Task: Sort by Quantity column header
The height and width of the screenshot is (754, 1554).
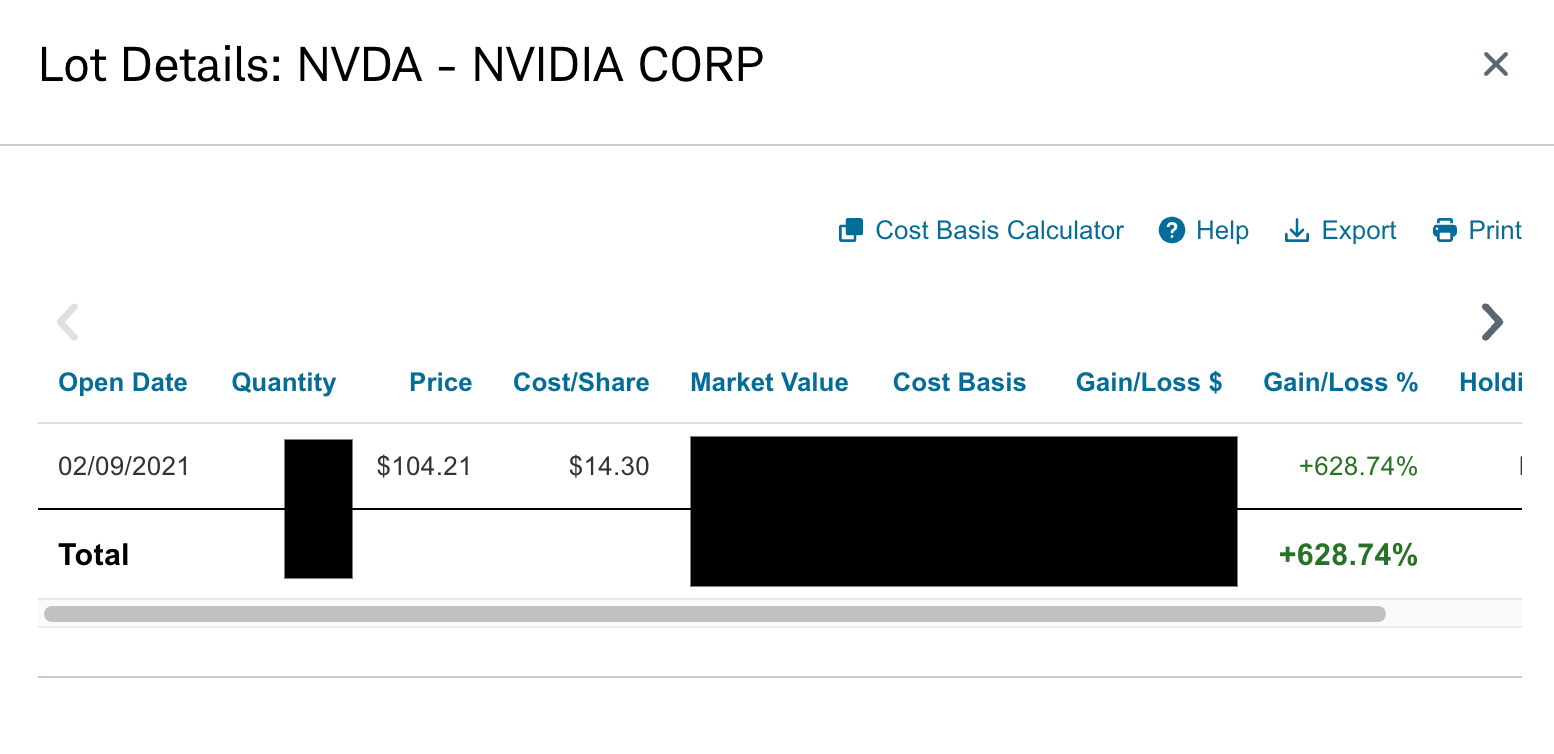Action: coord(284,383)
